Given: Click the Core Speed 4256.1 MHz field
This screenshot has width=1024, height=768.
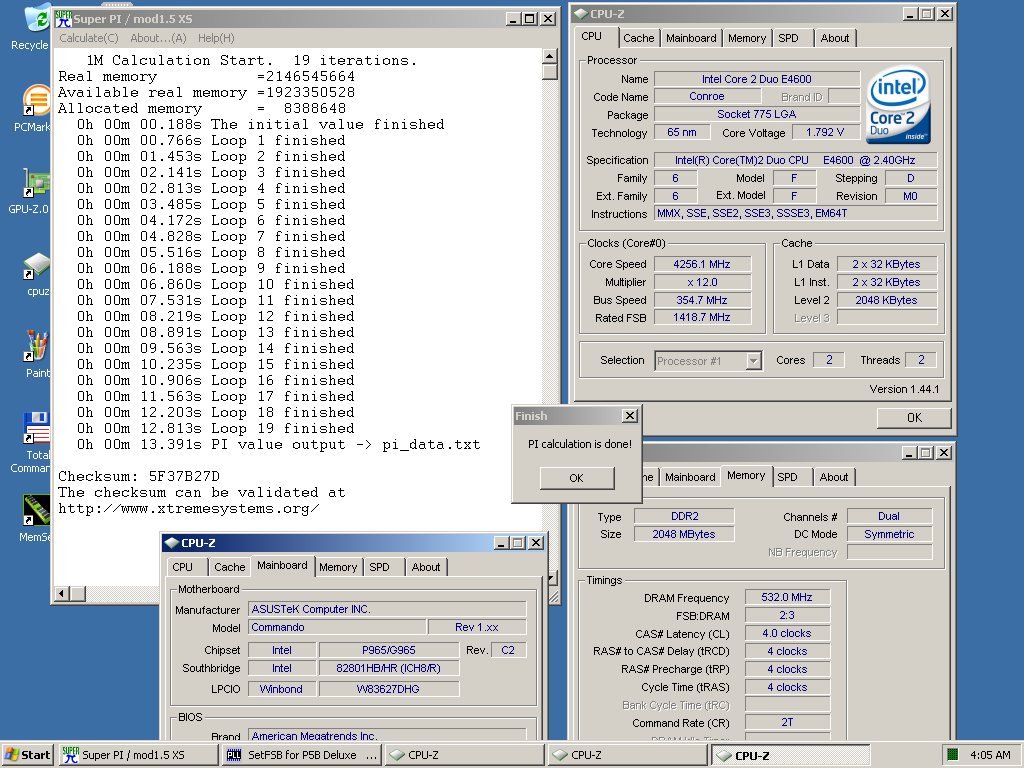Looking at the screenshot, I should pos(702,264).
